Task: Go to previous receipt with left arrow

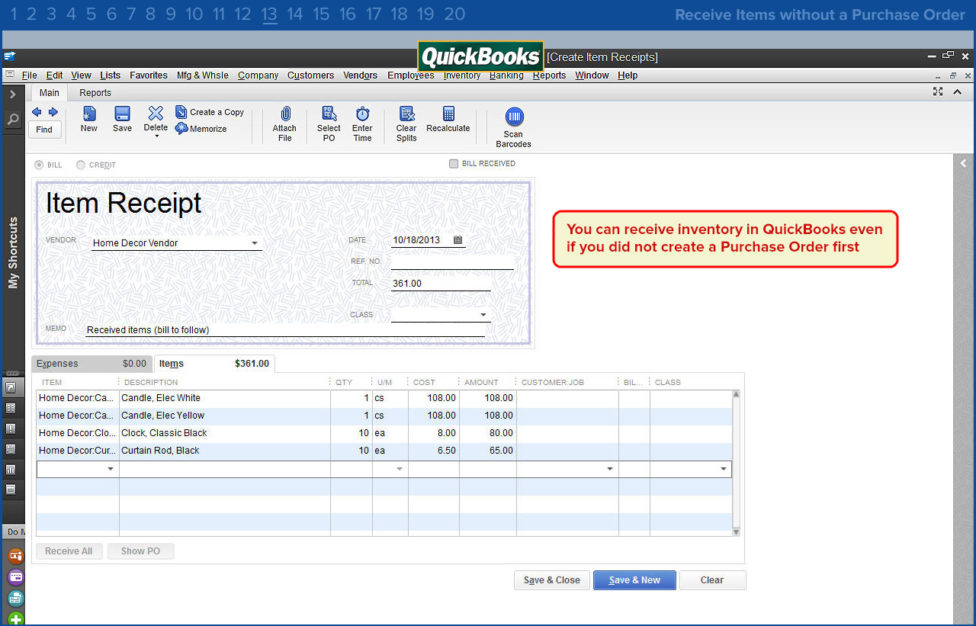Action: (37, 112)
